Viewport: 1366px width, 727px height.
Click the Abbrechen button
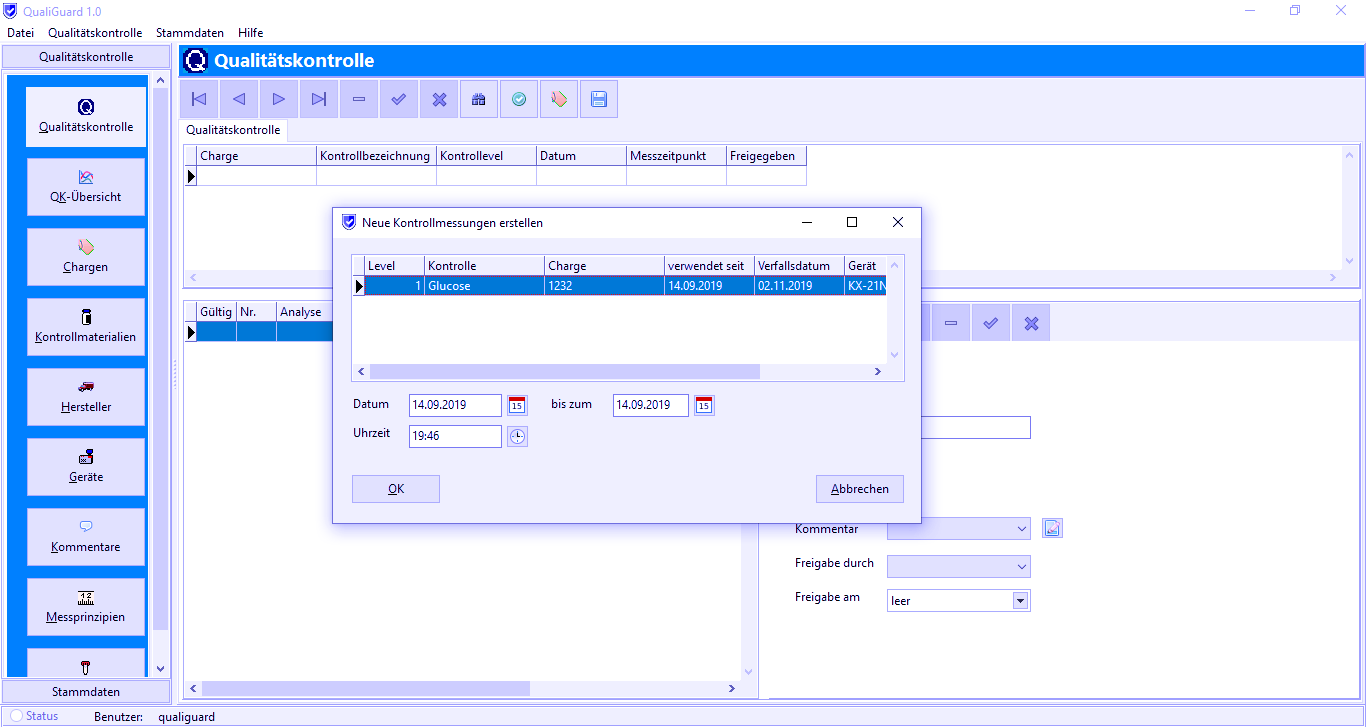click(859, 489)
